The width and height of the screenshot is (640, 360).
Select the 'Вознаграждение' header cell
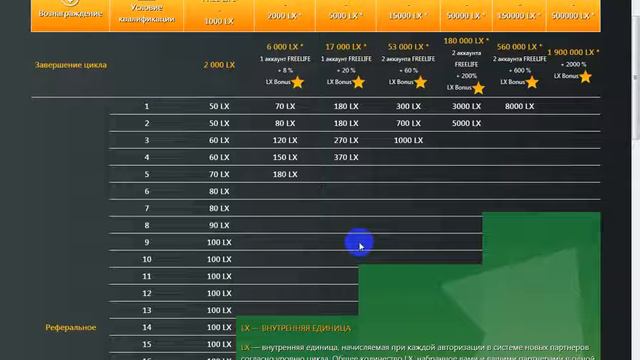(x=70, y=15)
